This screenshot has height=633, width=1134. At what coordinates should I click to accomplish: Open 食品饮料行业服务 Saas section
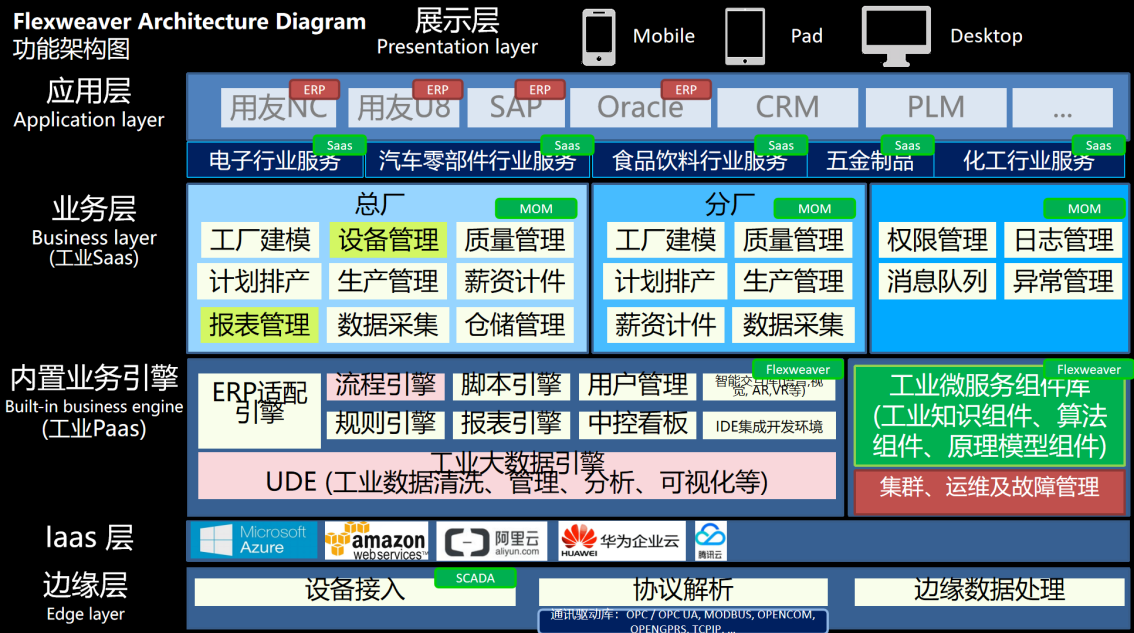coord(699,160)
